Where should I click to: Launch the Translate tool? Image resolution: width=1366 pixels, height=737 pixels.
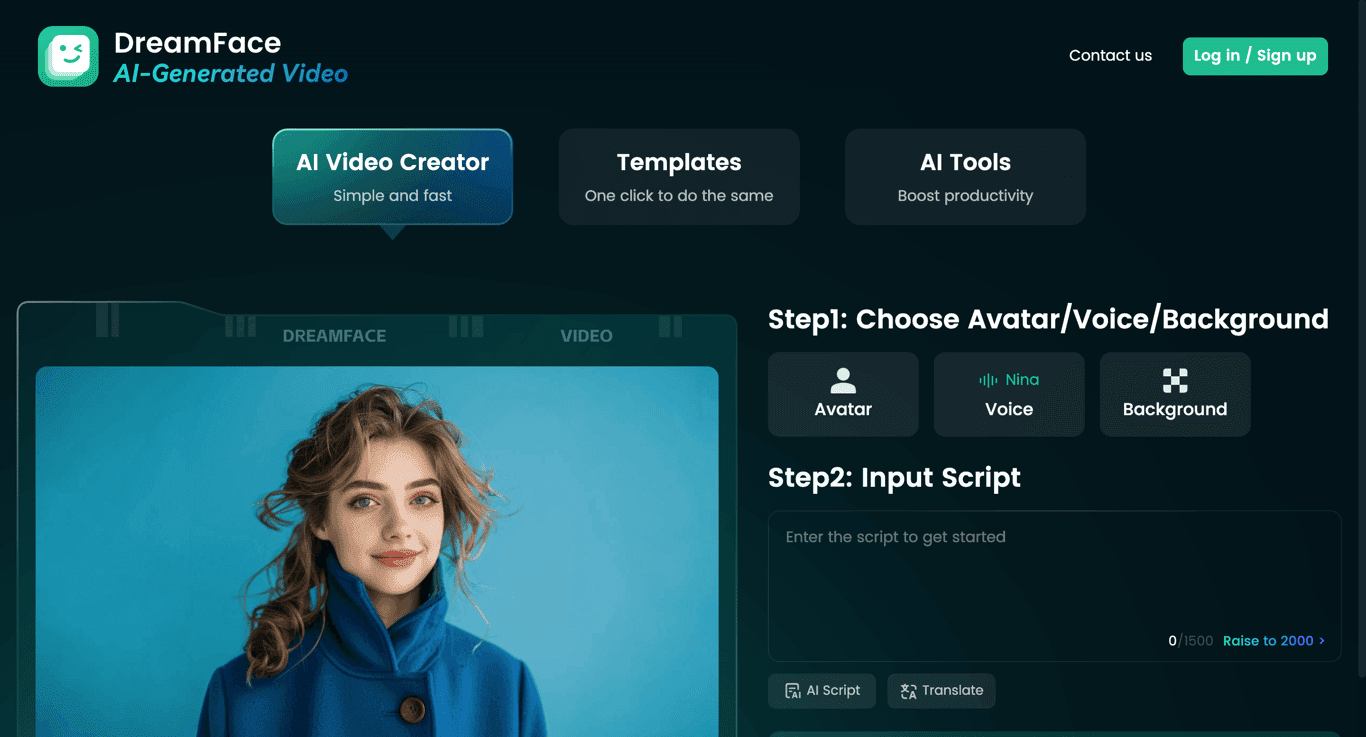[940, 690]
